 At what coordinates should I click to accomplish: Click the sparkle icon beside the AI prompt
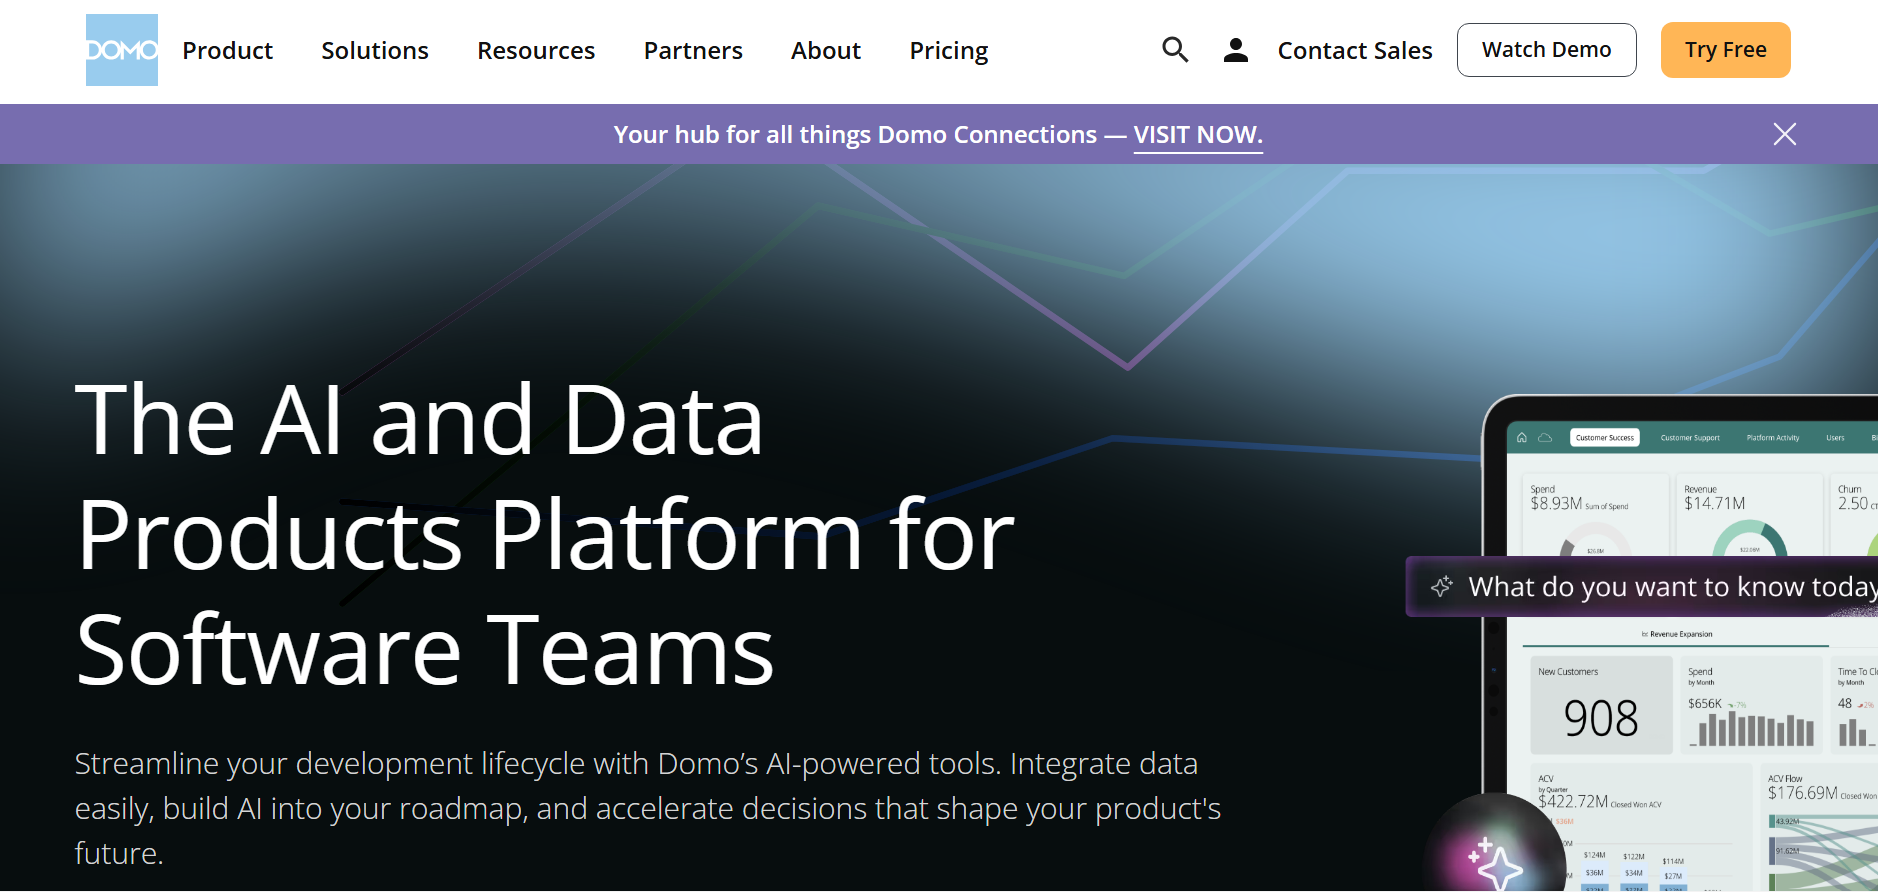(1442, 586)
